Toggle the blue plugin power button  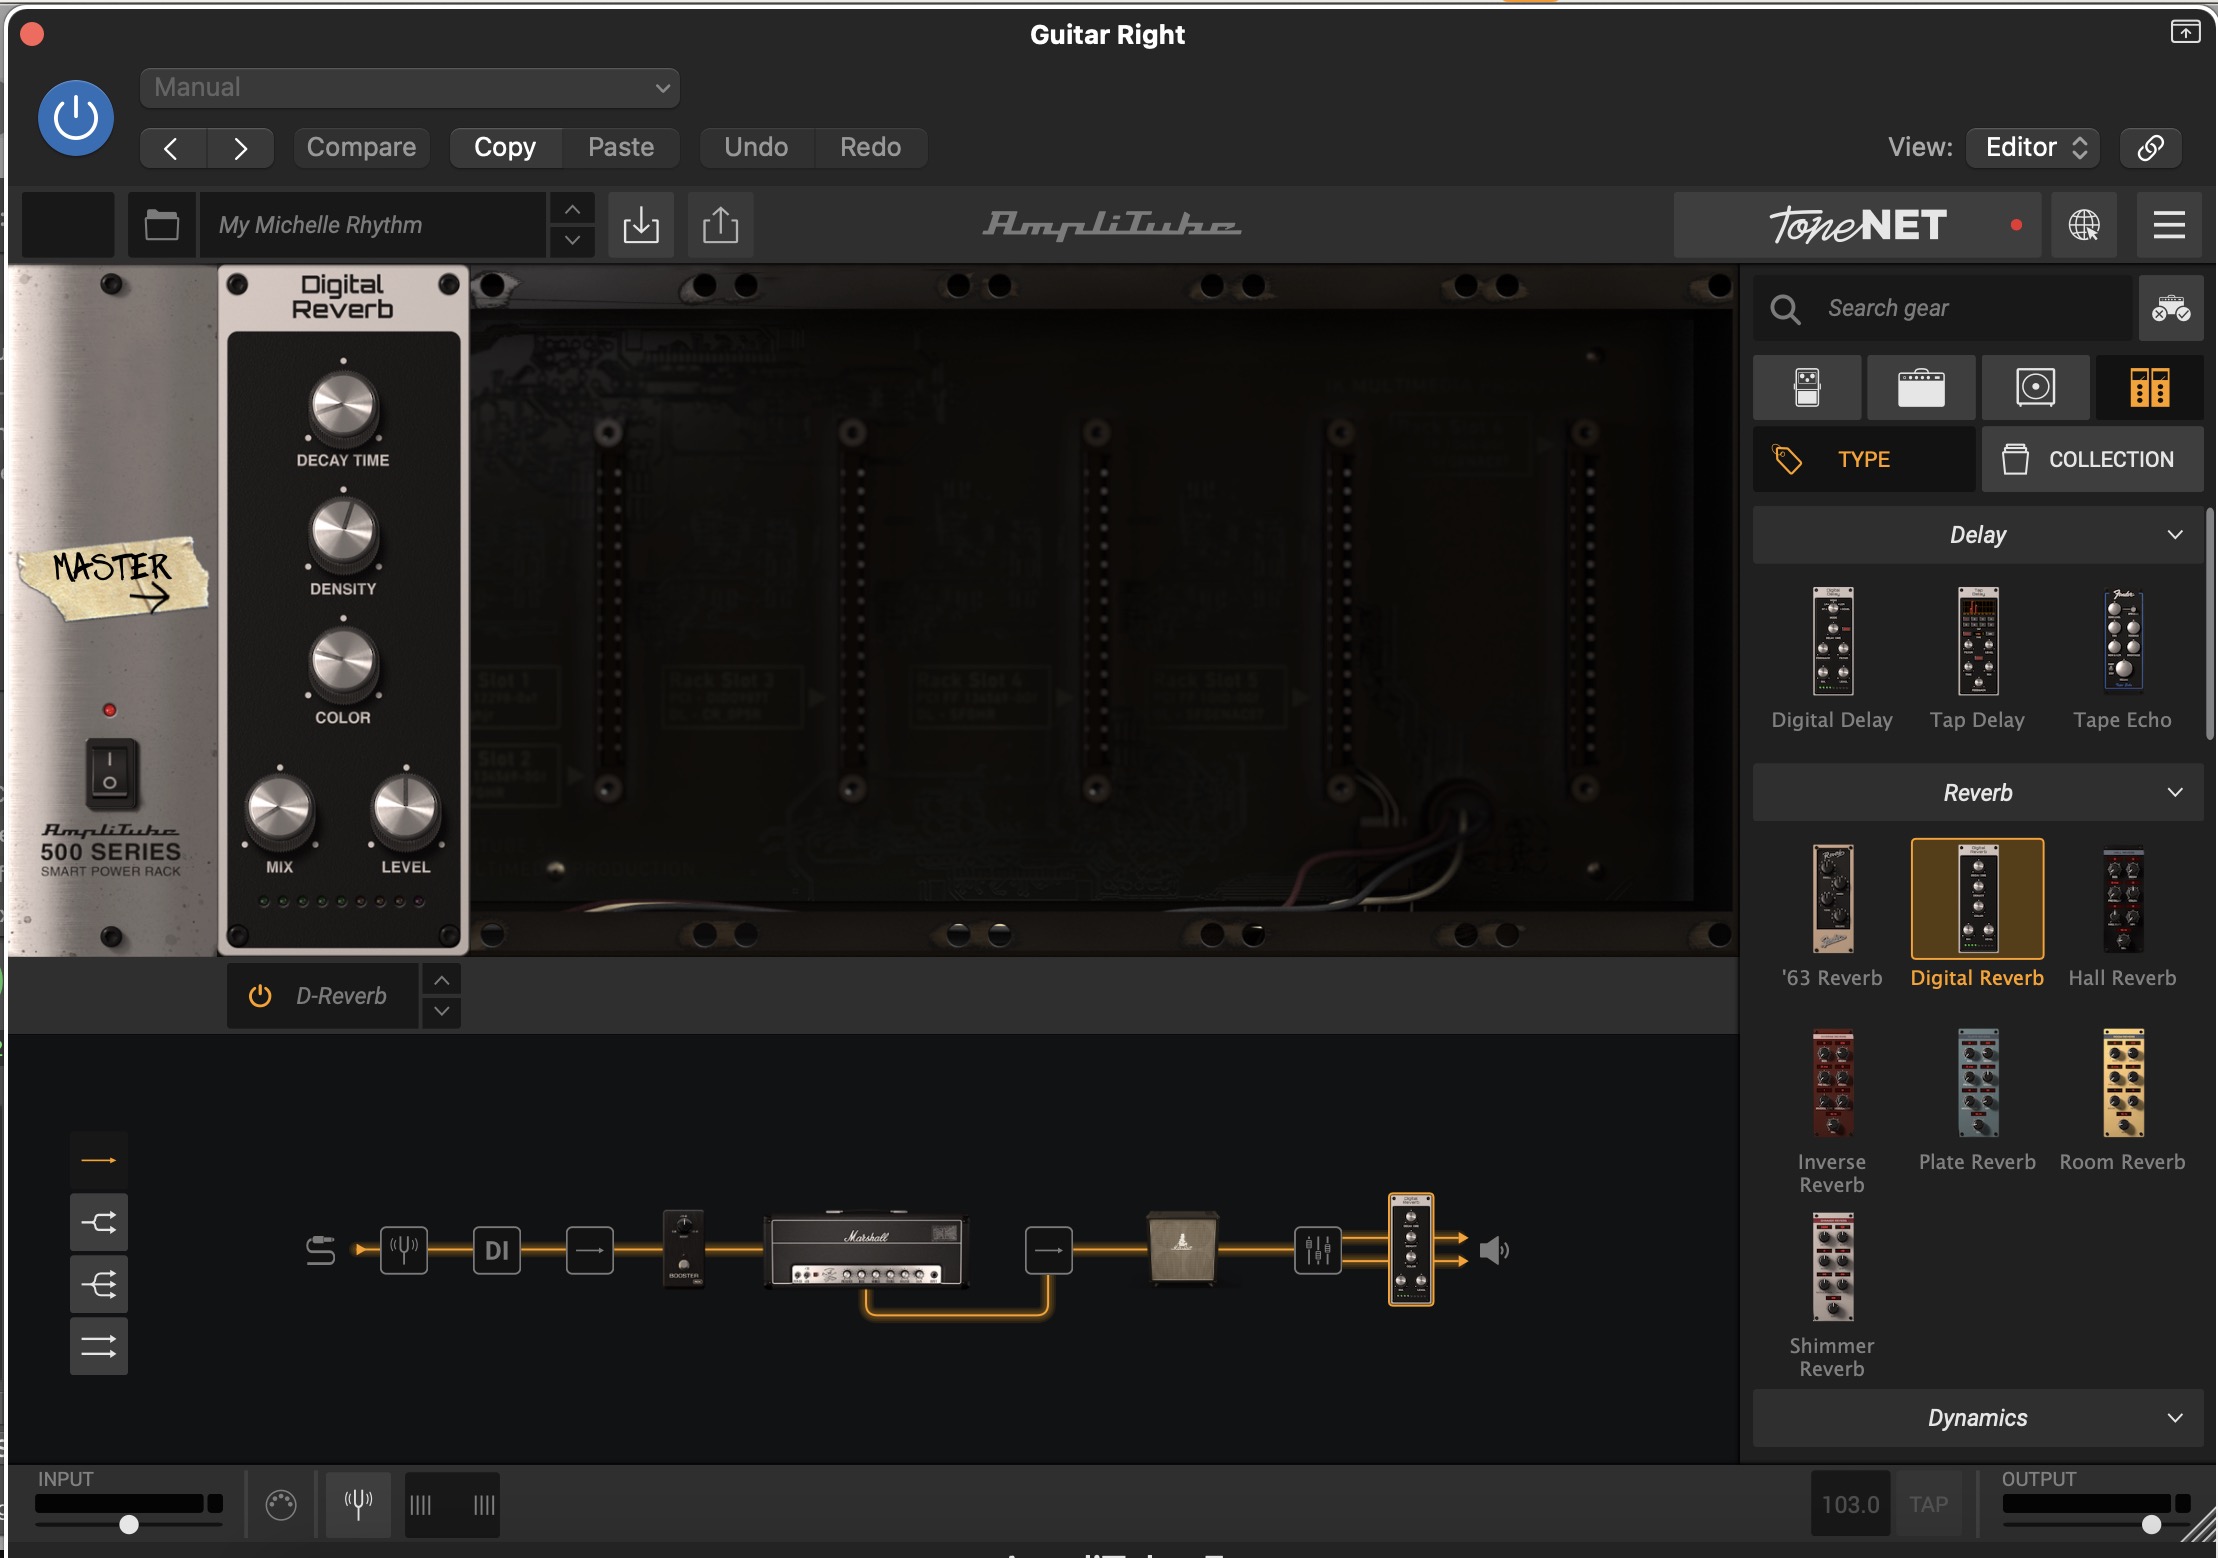click(76, 118)
